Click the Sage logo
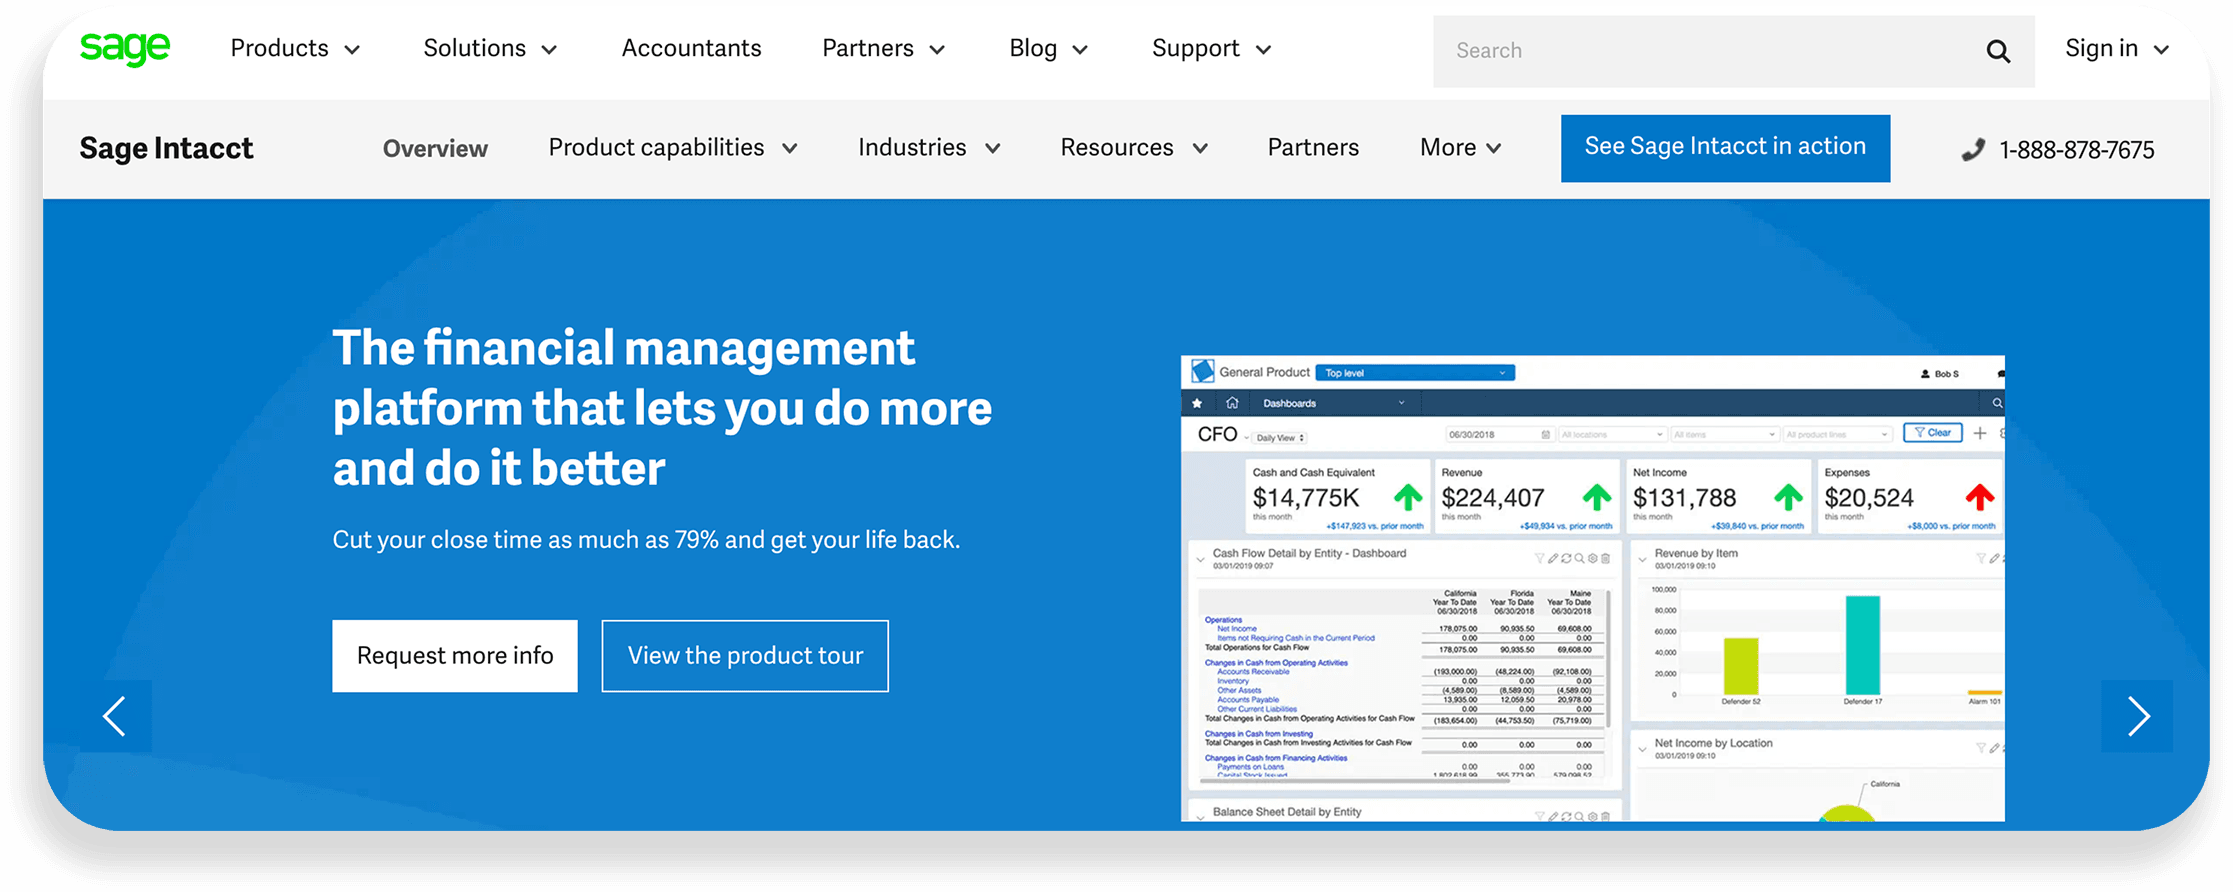This screenshot has width=2233, height=892. point(125,47)
